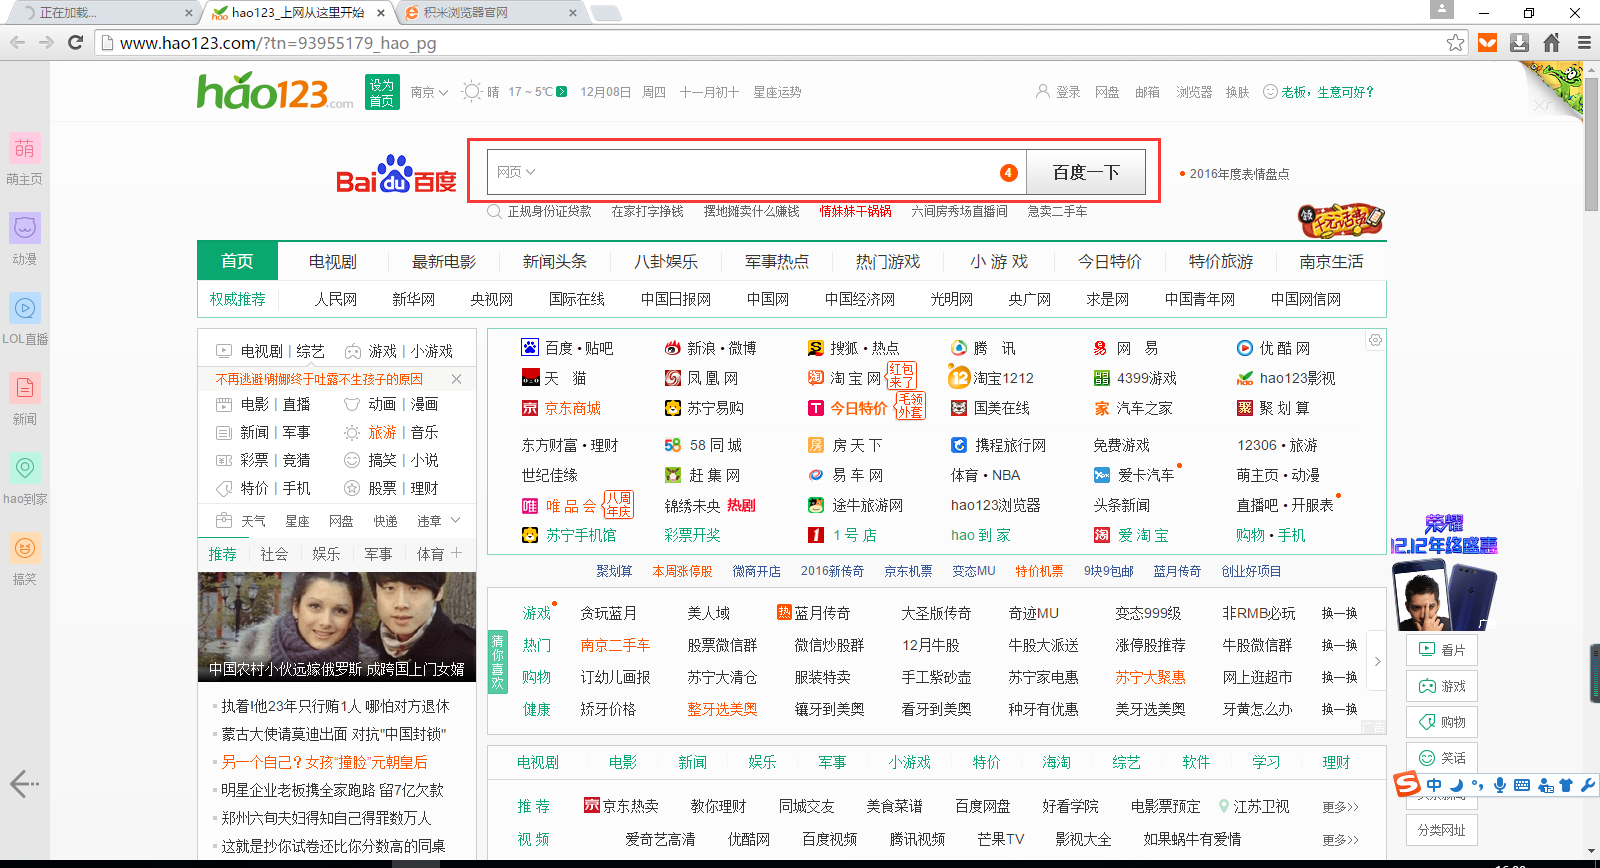Refresh the 游戏 row with 换一换
The width and height of the screenshot is (1600, 868).
click(x=1339, y=613)
